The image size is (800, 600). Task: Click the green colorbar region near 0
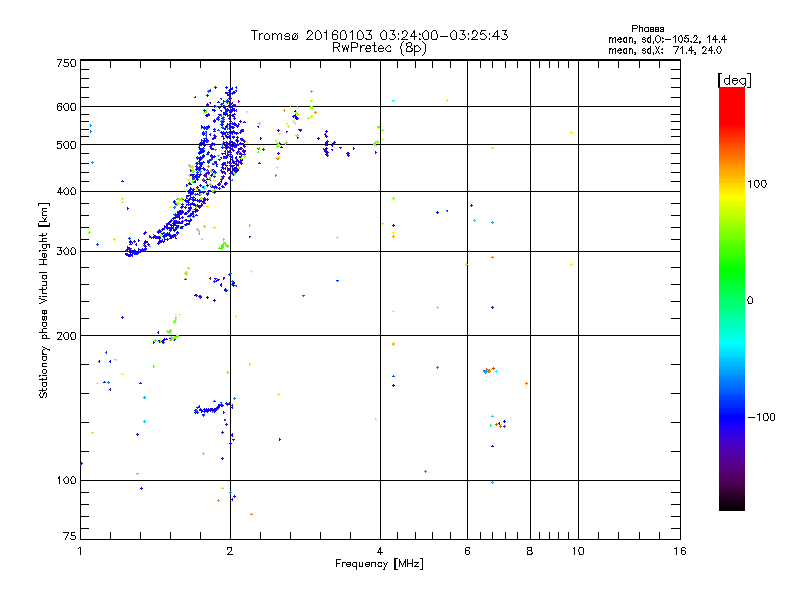(x=732, y=286)
